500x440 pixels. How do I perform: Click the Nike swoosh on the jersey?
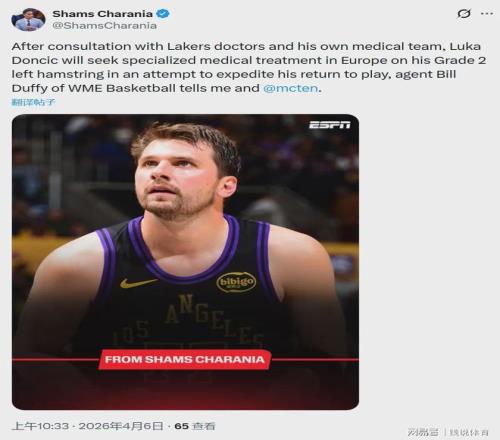pyautogui.click(x=138, y=283)
